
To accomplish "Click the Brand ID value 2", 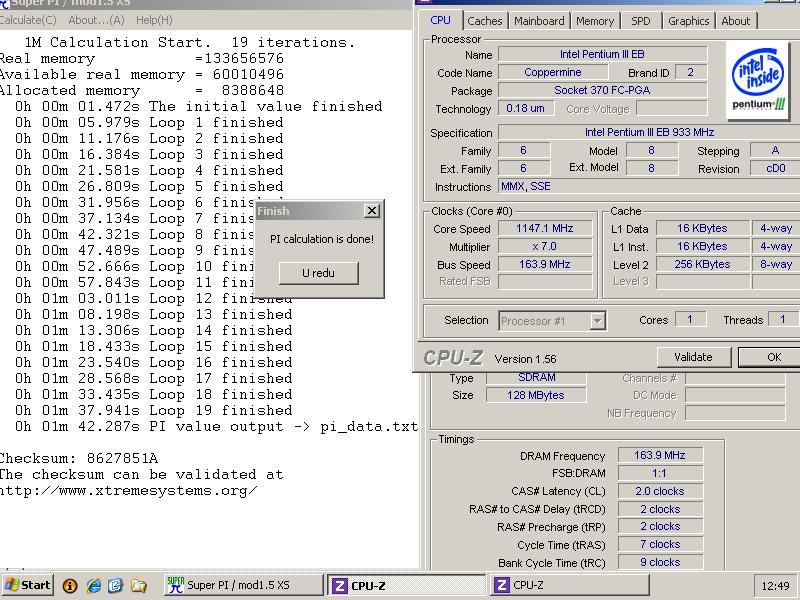I will click(690, 72).
